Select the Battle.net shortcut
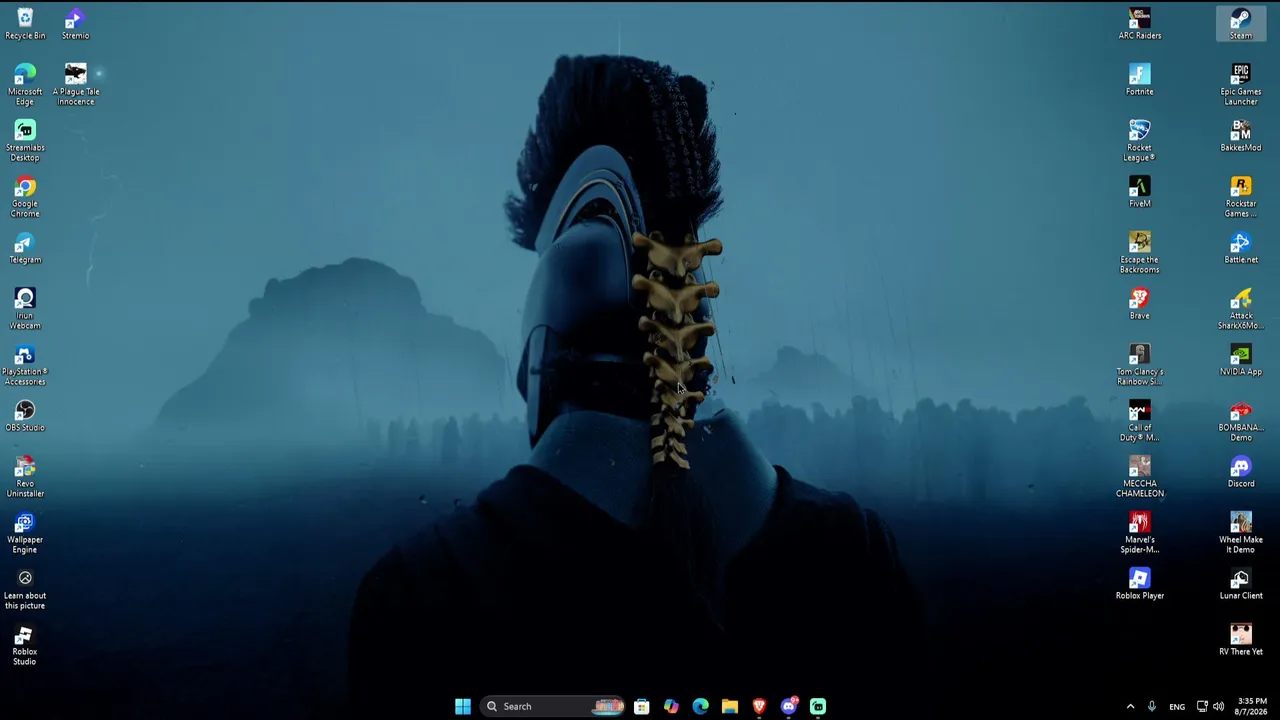Viewport: 1280px width, 720px height. tap(1241, 248)
